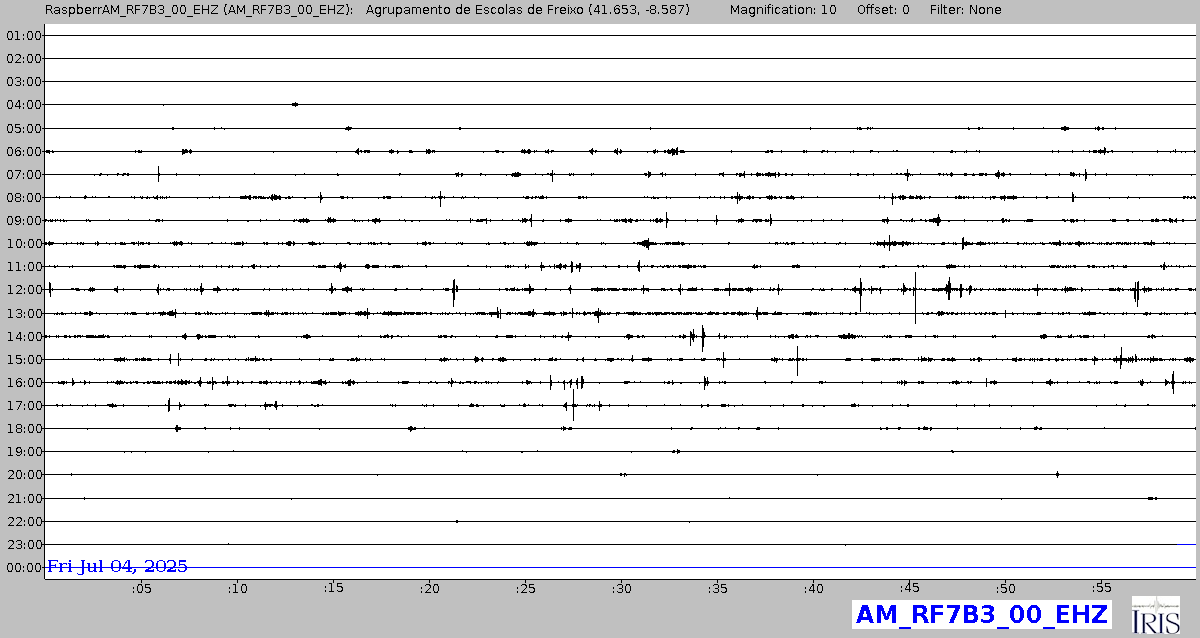Click the AM_RF7B3_00_EHZ station label

pyautogui.click(x=981, y=615)
